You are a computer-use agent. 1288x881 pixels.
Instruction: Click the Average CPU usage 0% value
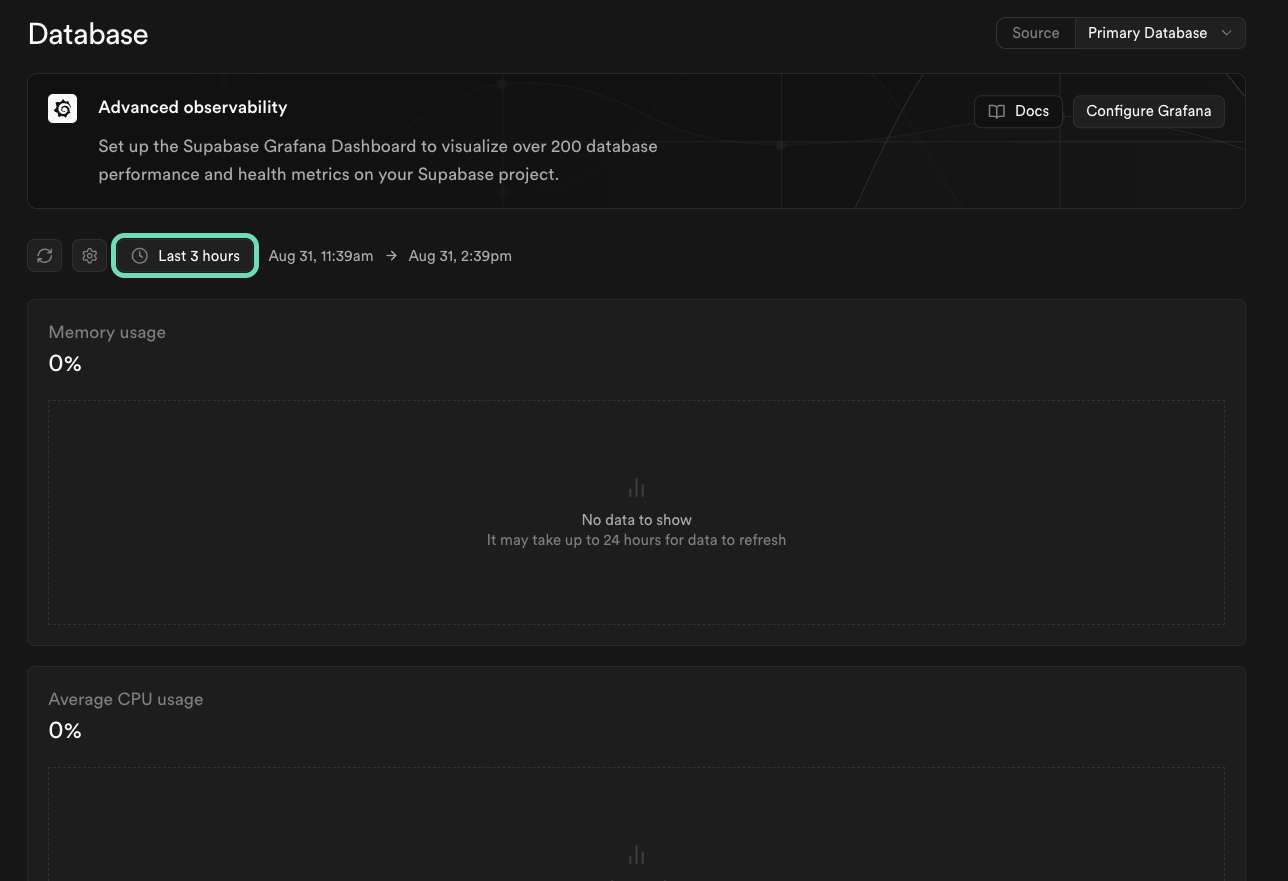pos(65,731)
